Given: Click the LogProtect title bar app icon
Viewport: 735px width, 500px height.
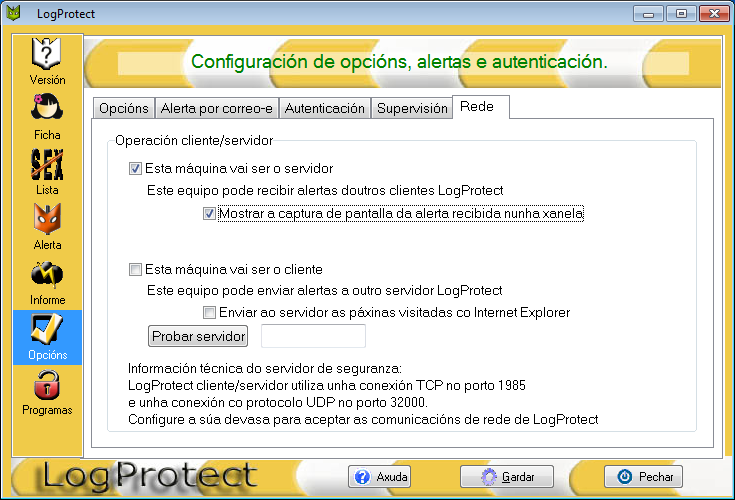Looking at the screenshot, I should click(x=13, y=13).
